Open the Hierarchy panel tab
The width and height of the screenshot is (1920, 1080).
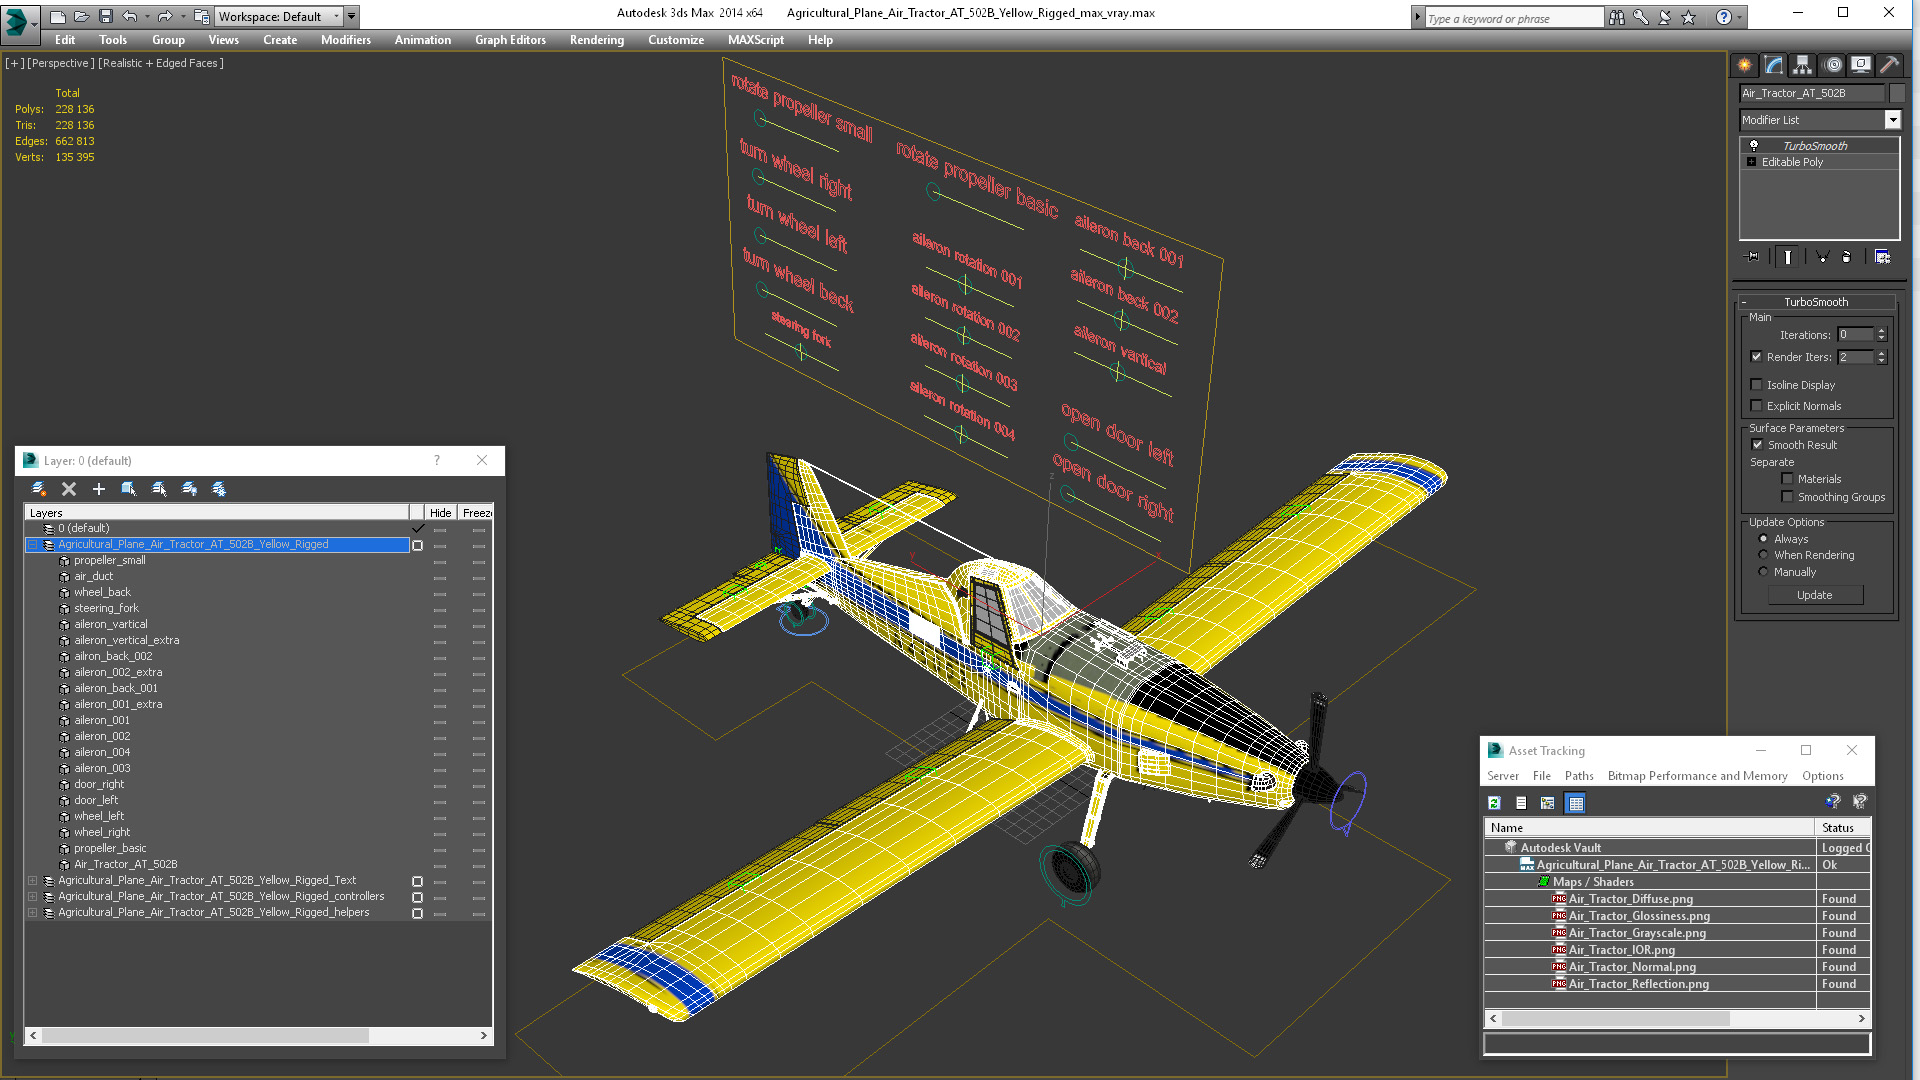point(1803,65)
